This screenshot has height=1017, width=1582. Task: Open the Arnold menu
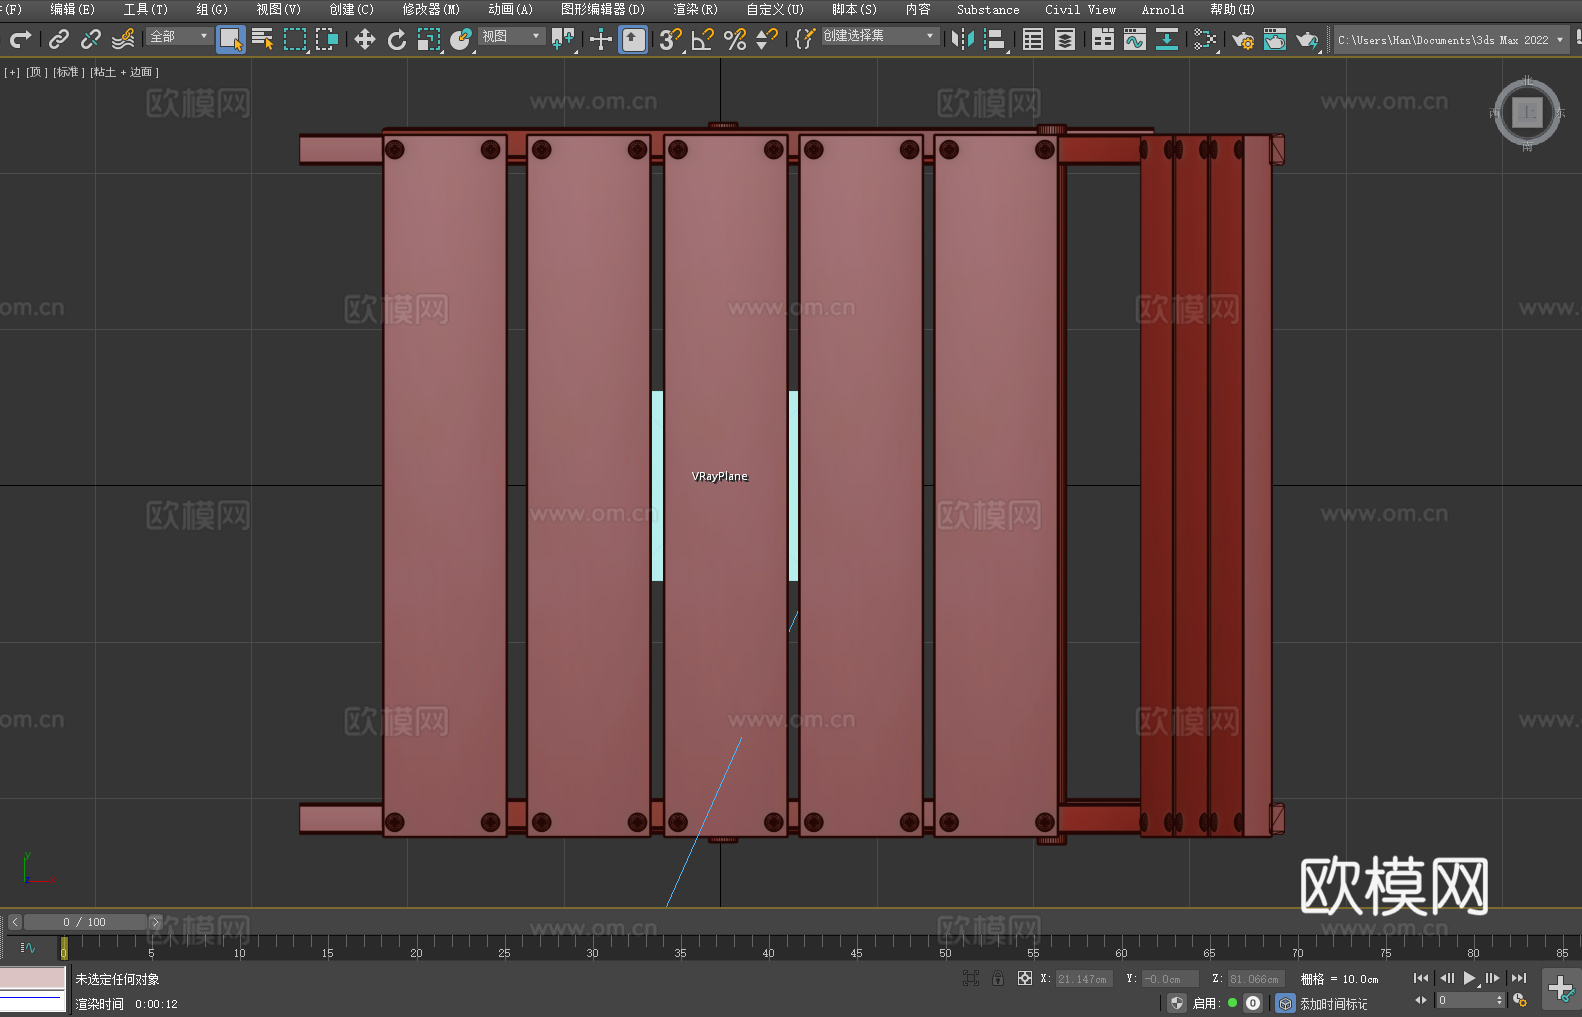pos(1162,9)
